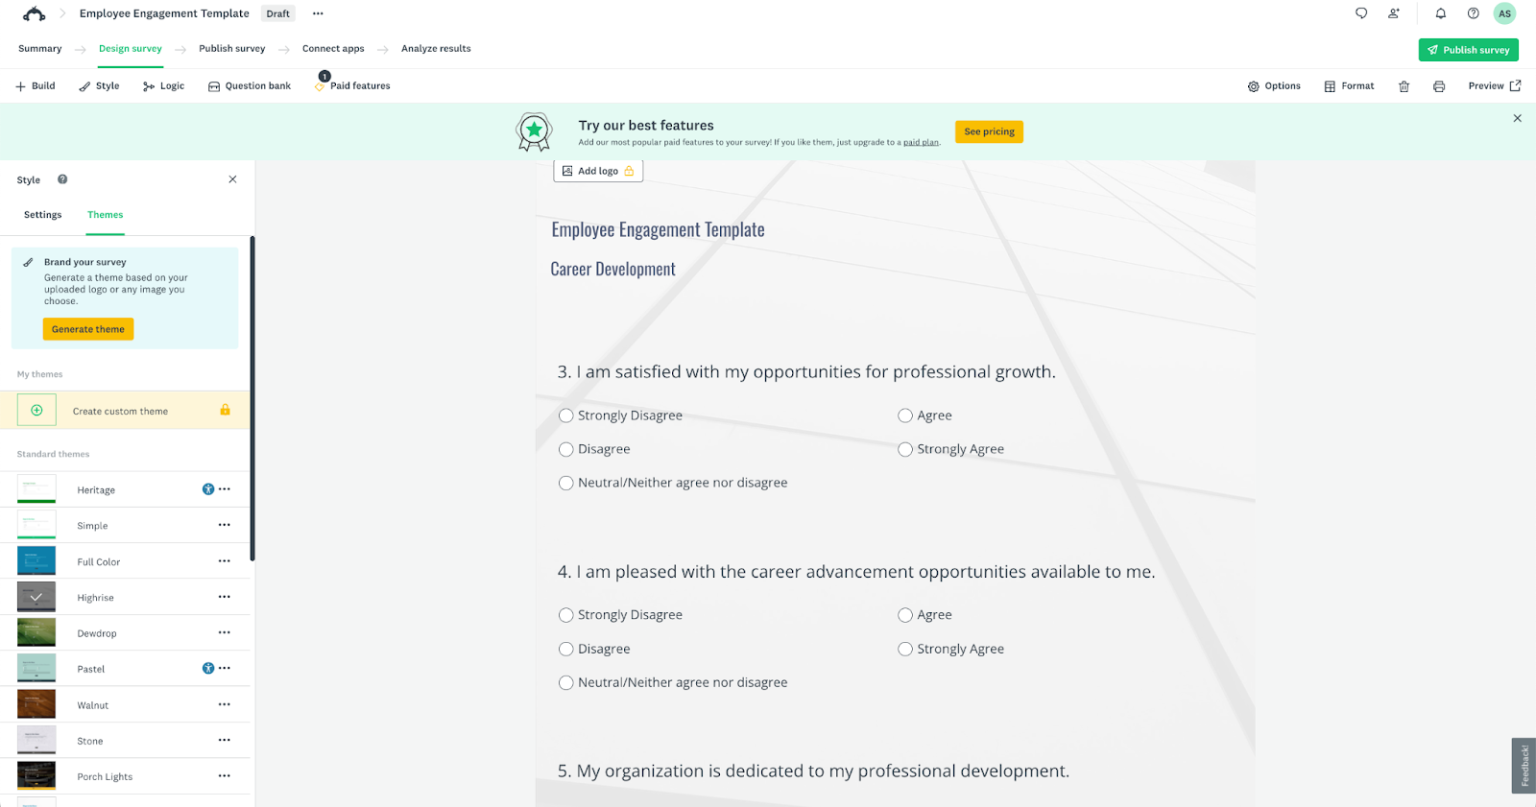Click the Style help info icon
Viewport: 1536px width, 807px height.
[62, 179]
